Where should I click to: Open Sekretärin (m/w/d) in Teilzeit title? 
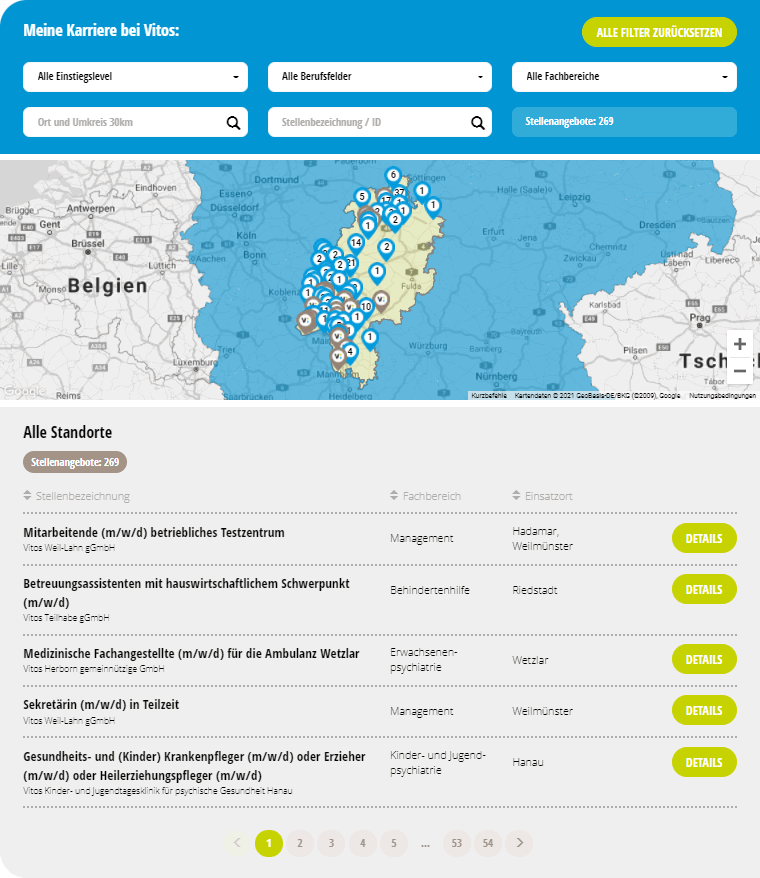[101, 704]
